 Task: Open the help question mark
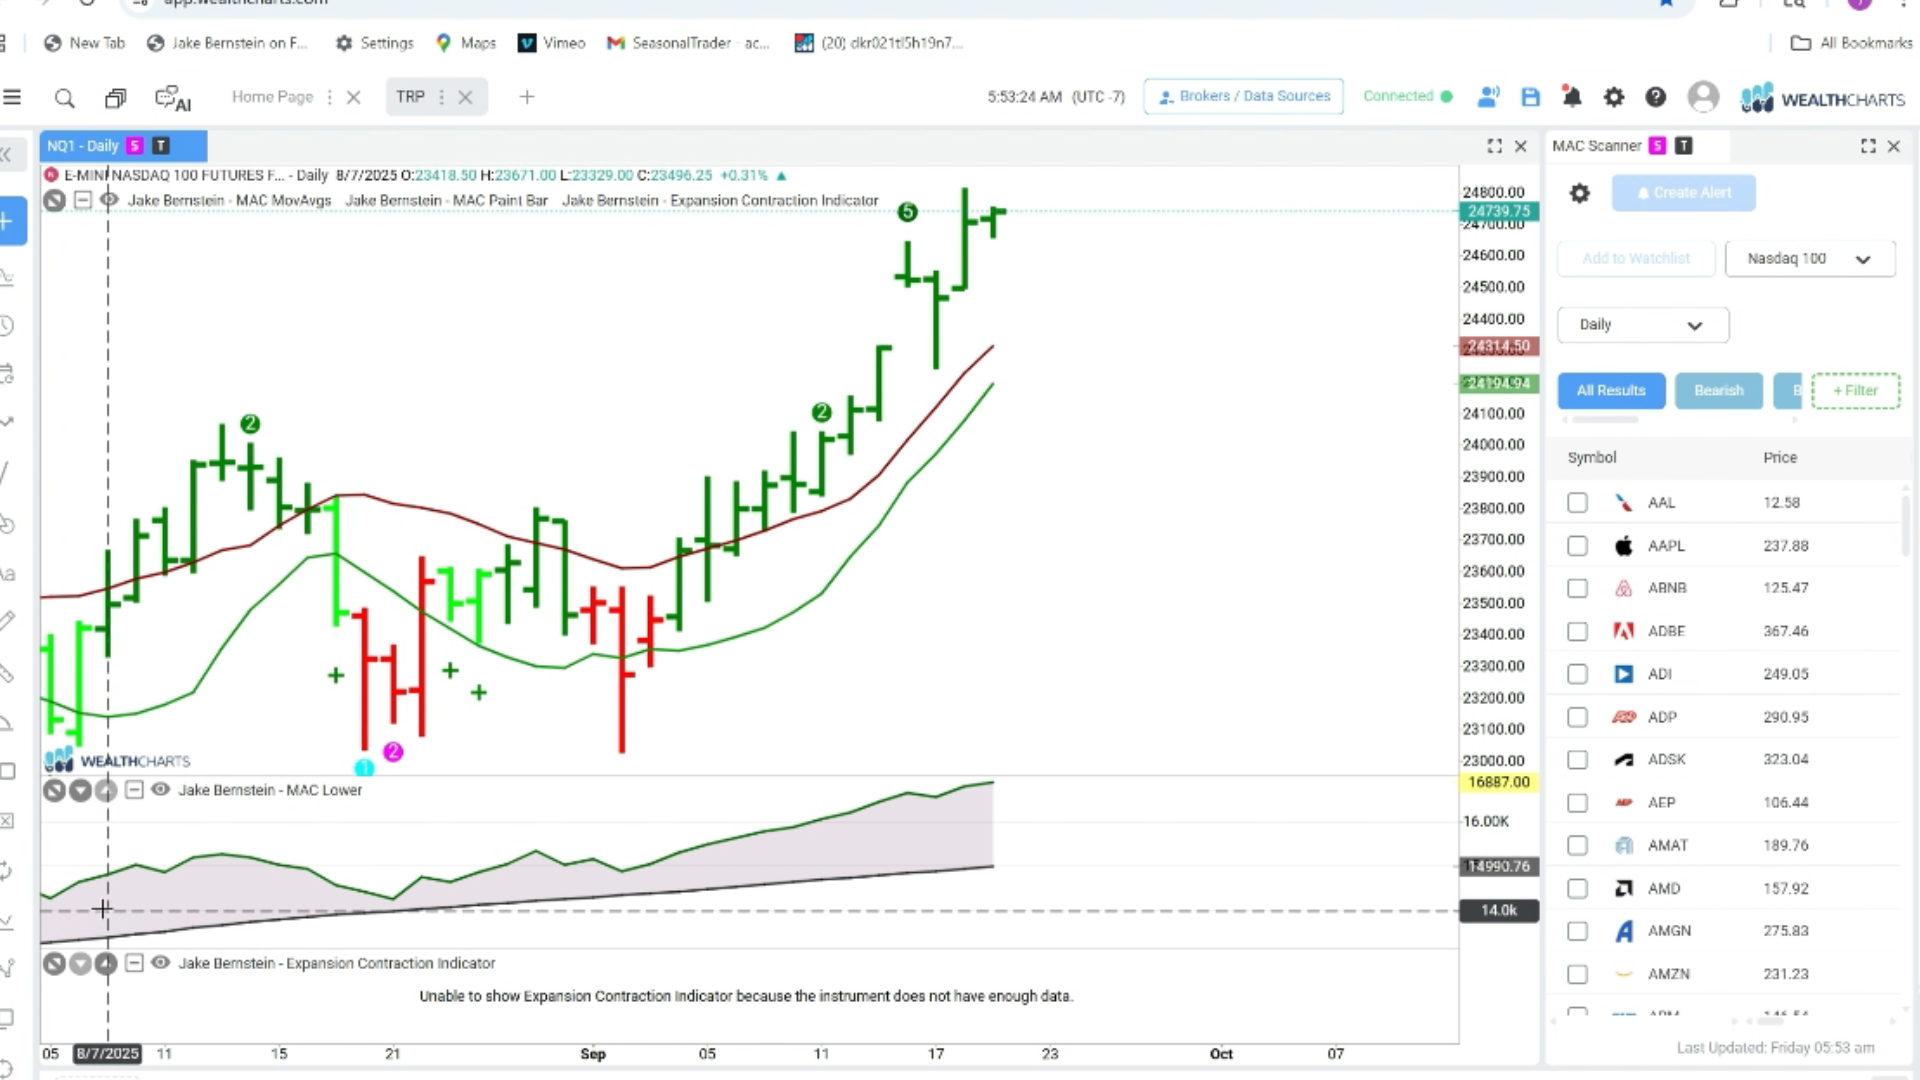pos(1656,97)
